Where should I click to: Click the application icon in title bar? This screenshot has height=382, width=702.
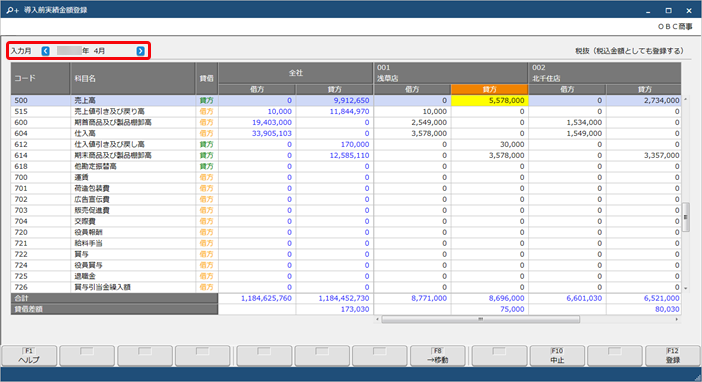tap(12, 10)
